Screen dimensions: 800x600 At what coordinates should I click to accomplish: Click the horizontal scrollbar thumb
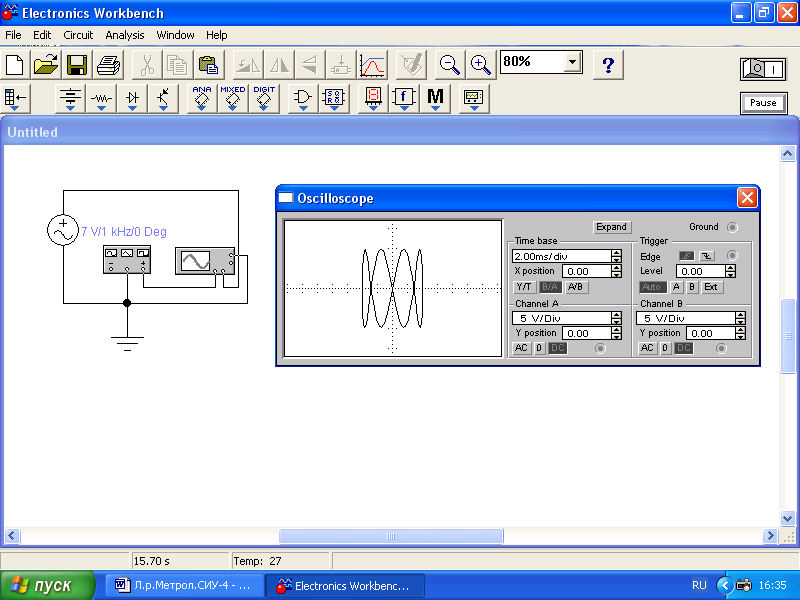(x=391, y=536)
